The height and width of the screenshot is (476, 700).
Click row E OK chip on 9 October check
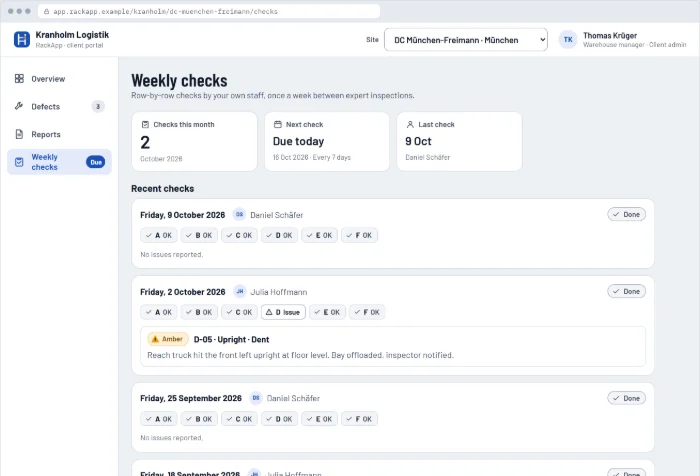pyautogui.click(x=320, y=235)
